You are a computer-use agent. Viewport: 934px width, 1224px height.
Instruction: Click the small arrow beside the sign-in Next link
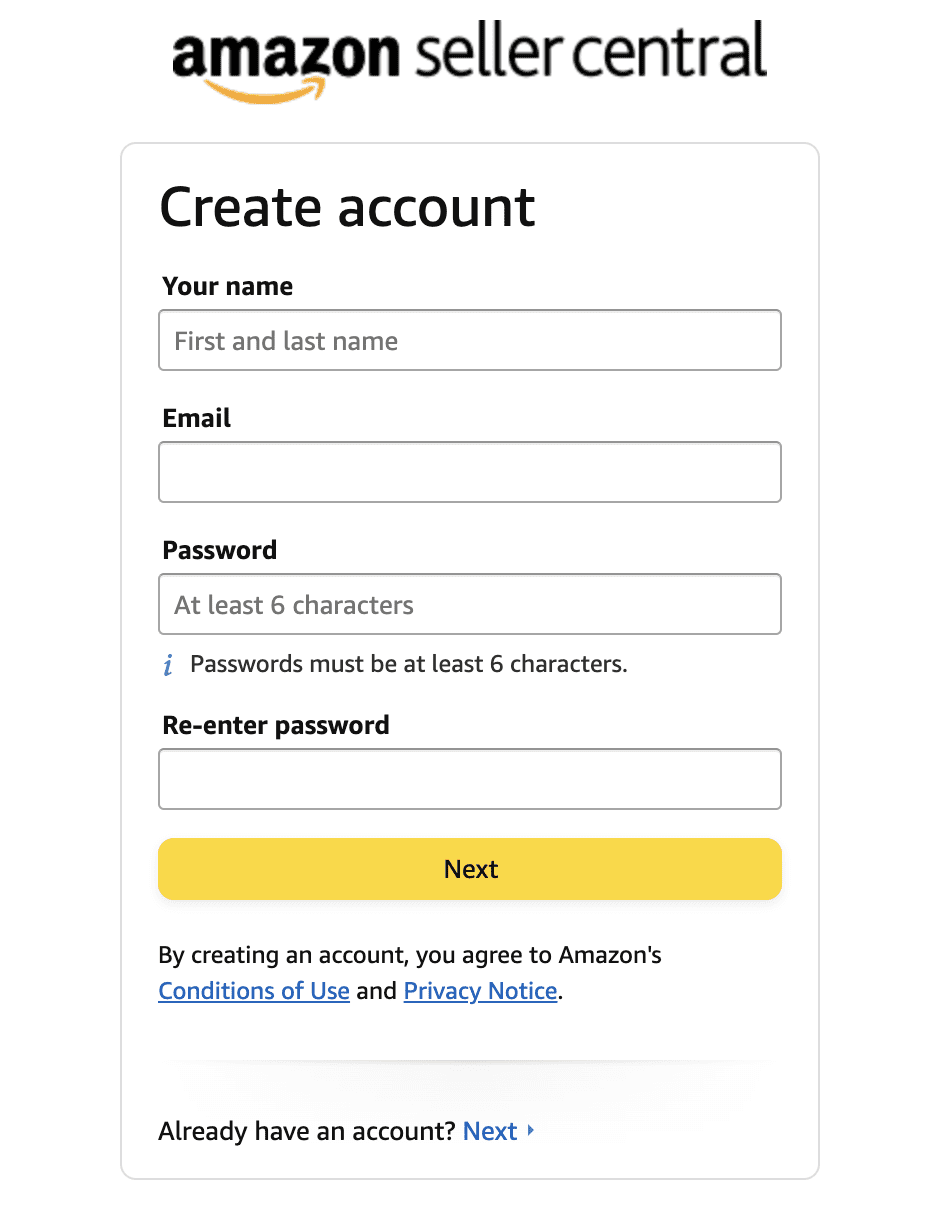(x=531, y=1131)
